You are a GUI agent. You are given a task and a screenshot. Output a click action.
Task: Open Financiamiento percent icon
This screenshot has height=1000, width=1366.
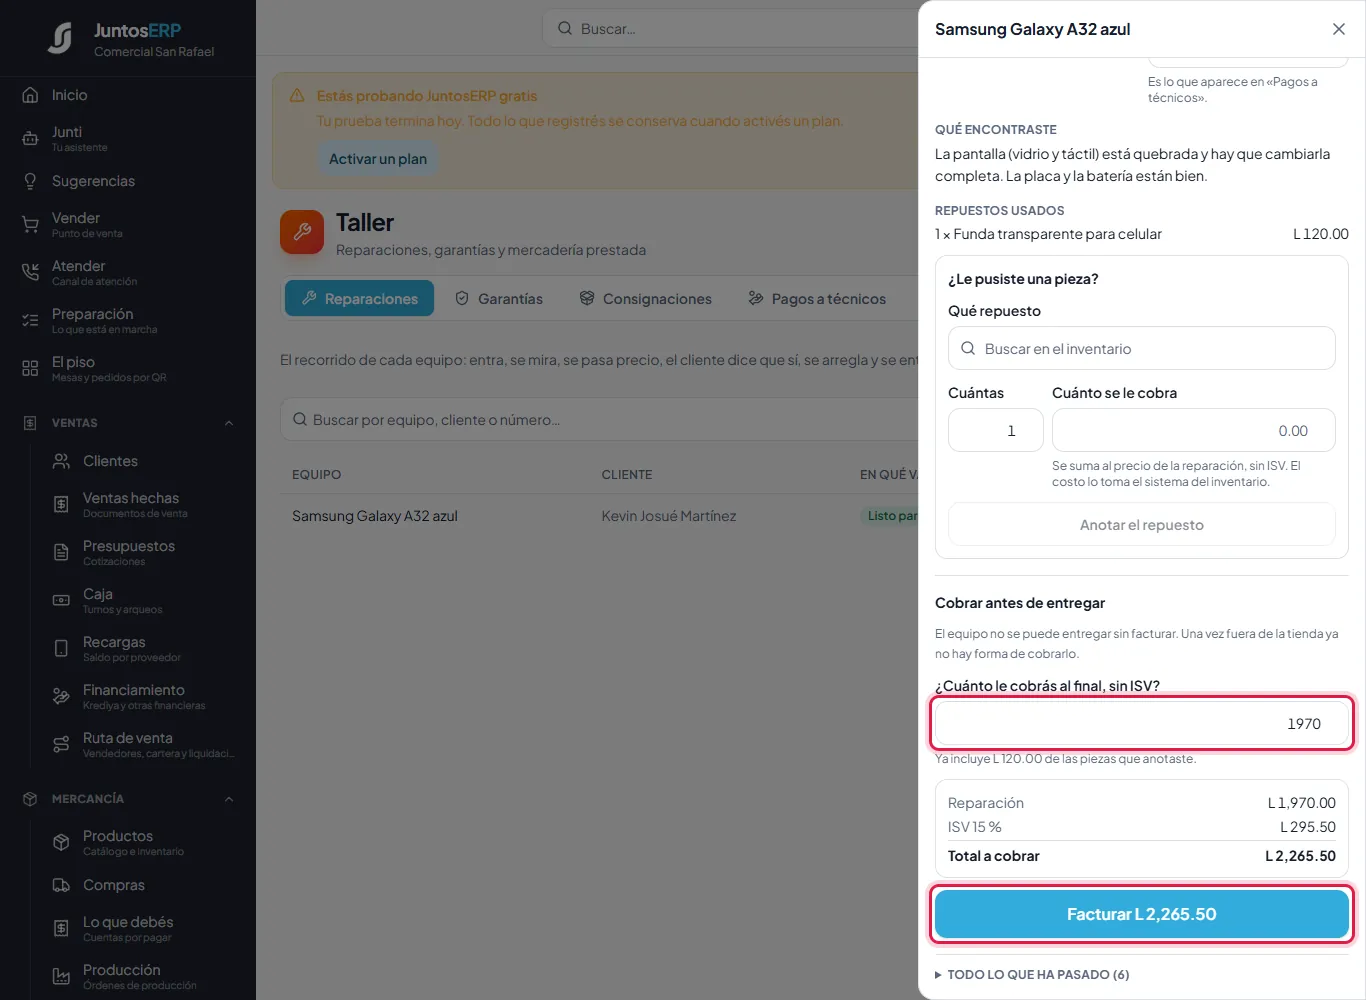[x=61, y=697]
